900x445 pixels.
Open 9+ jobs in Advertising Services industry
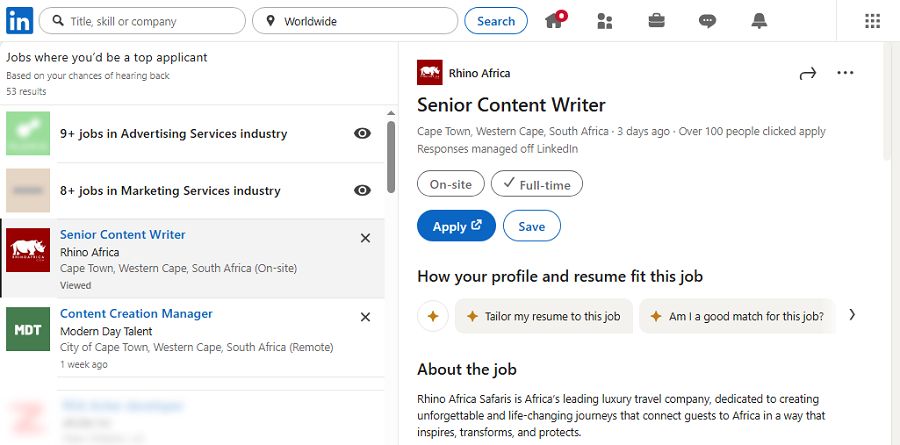click(x=173, y=134)
